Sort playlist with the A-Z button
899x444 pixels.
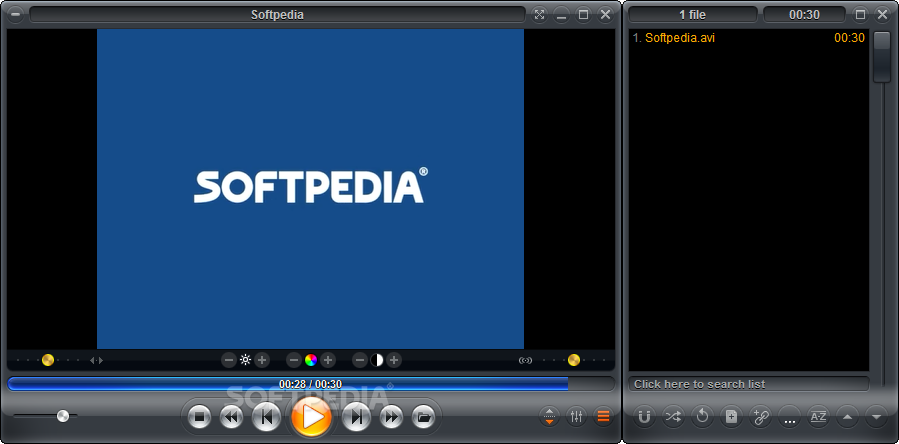pyautogui.click(x=818, y=417)
